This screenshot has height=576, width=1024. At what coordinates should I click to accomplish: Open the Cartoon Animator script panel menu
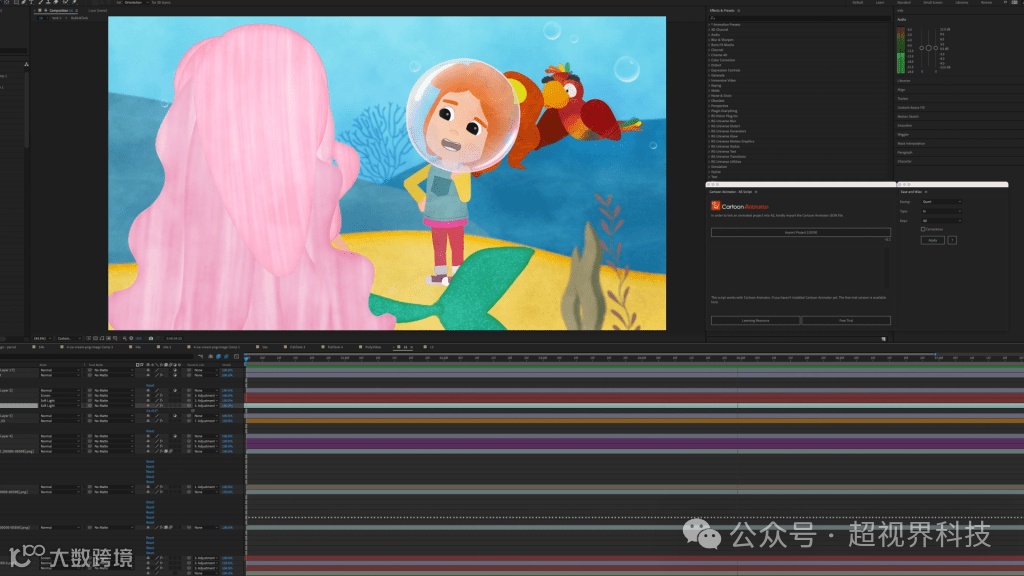click(756, 192)
